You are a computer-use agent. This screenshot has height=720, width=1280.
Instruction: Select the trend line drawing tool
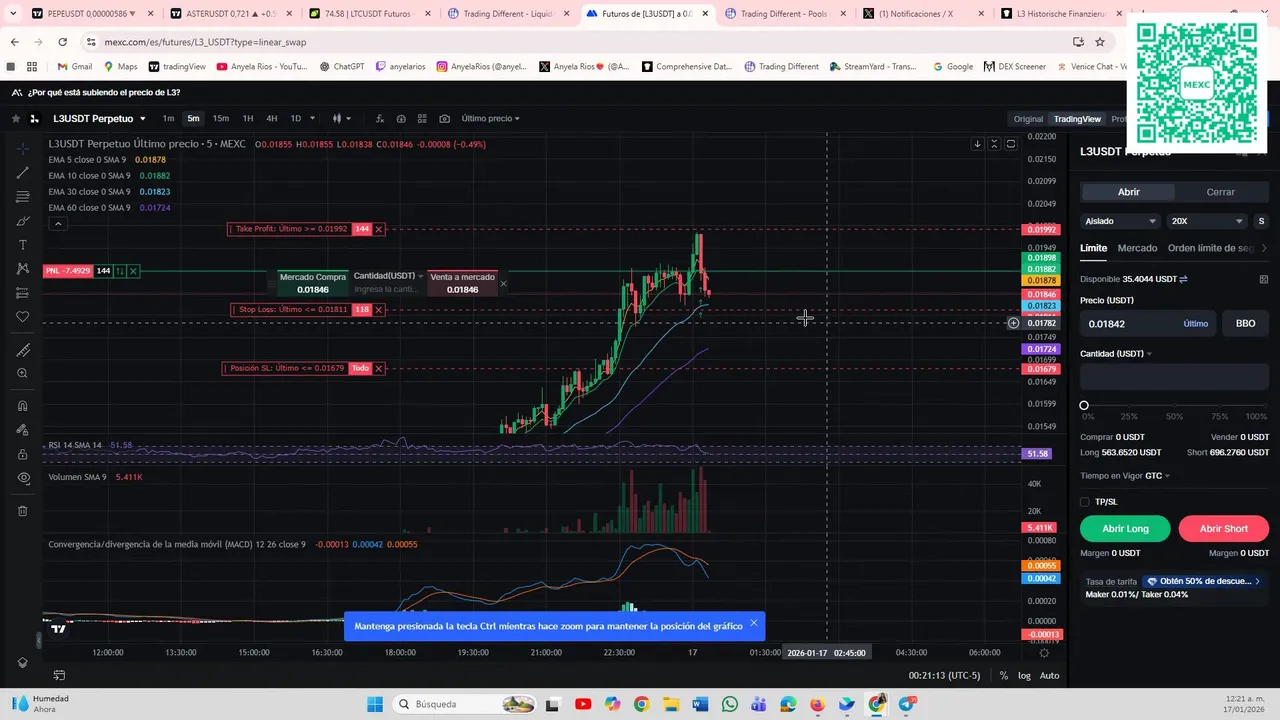pyautogui.click(x=23, y=173)
